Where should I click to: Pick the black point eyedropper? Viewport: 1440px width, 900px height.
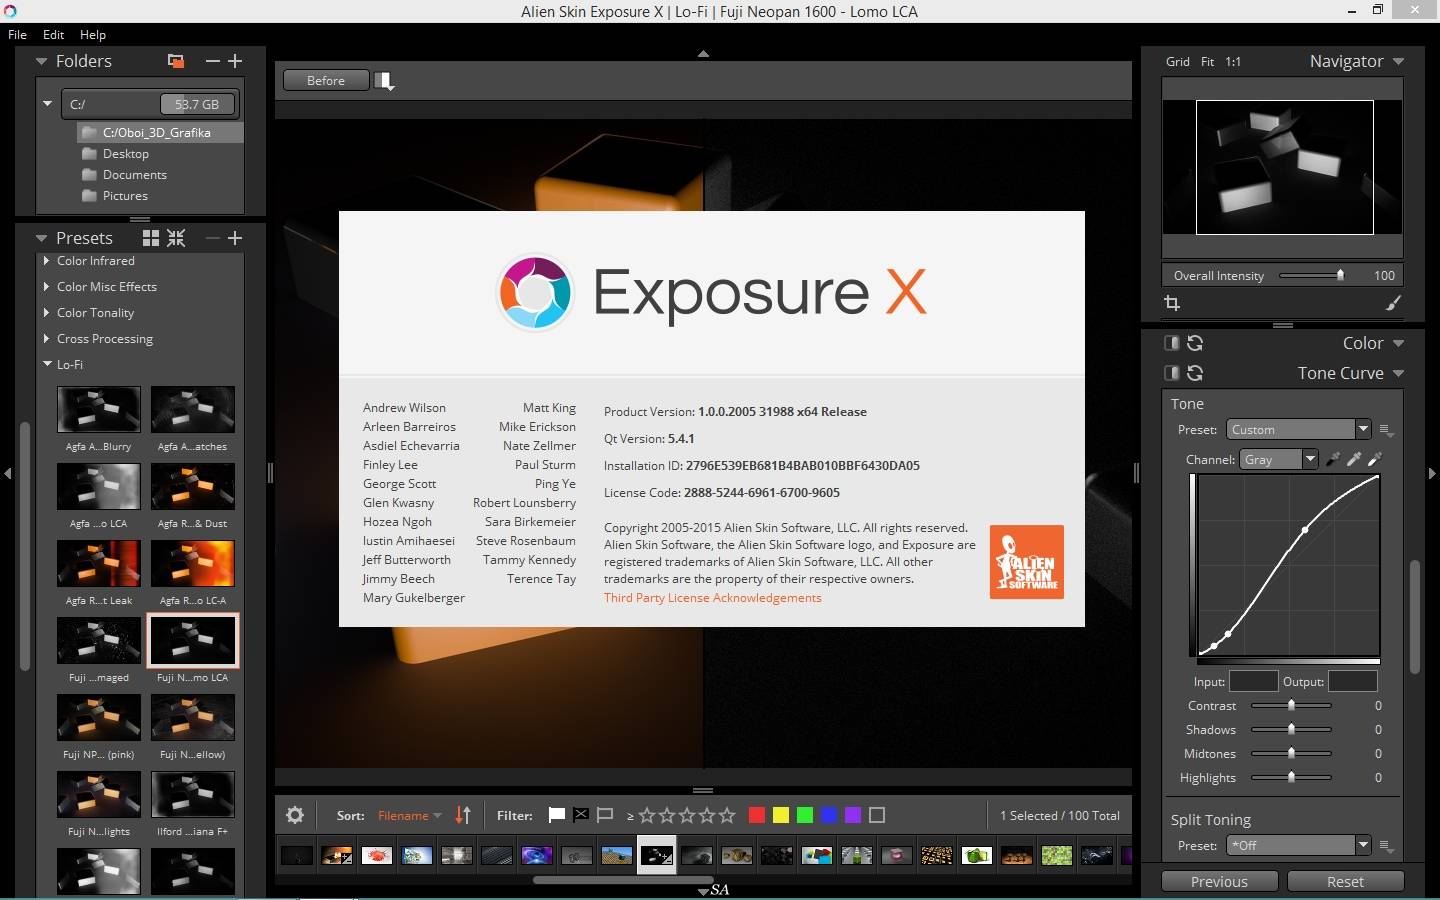(1333, 459)
